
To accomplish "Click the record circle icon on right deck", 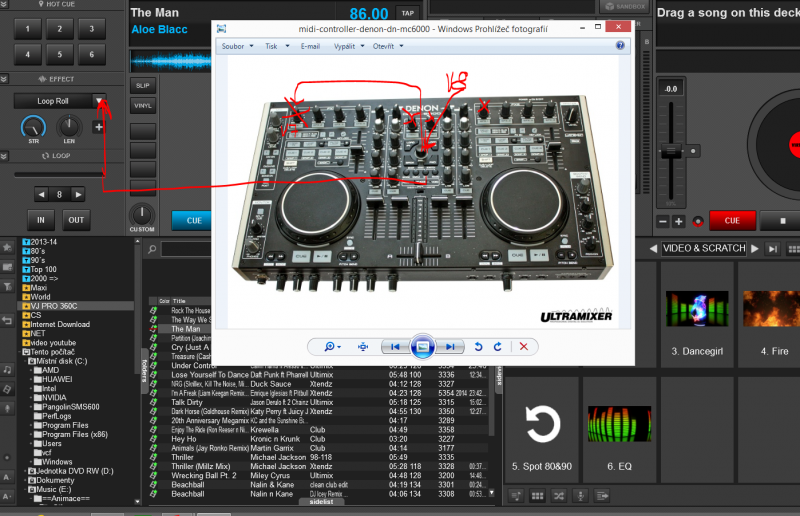I will [697, 222].
